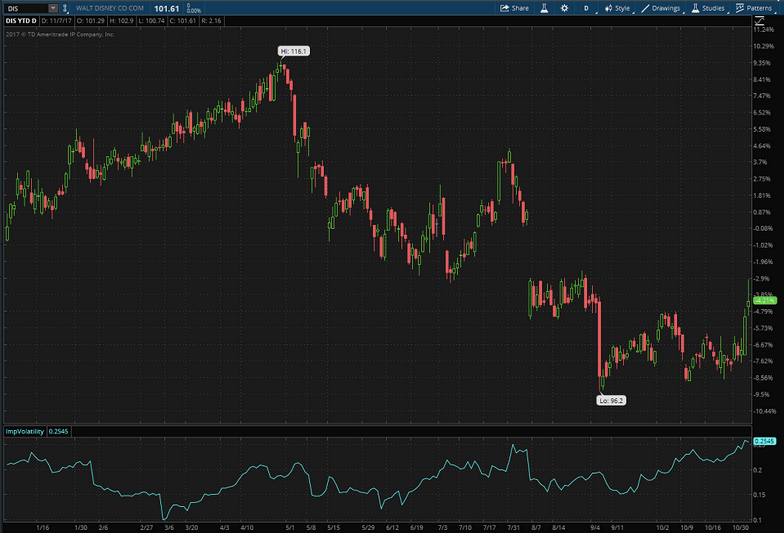Click the 'Hi: 116.1' high price bubble
The height and width of the screenshot is (533, 784).
pyautogui.click(x=294, y=51)
